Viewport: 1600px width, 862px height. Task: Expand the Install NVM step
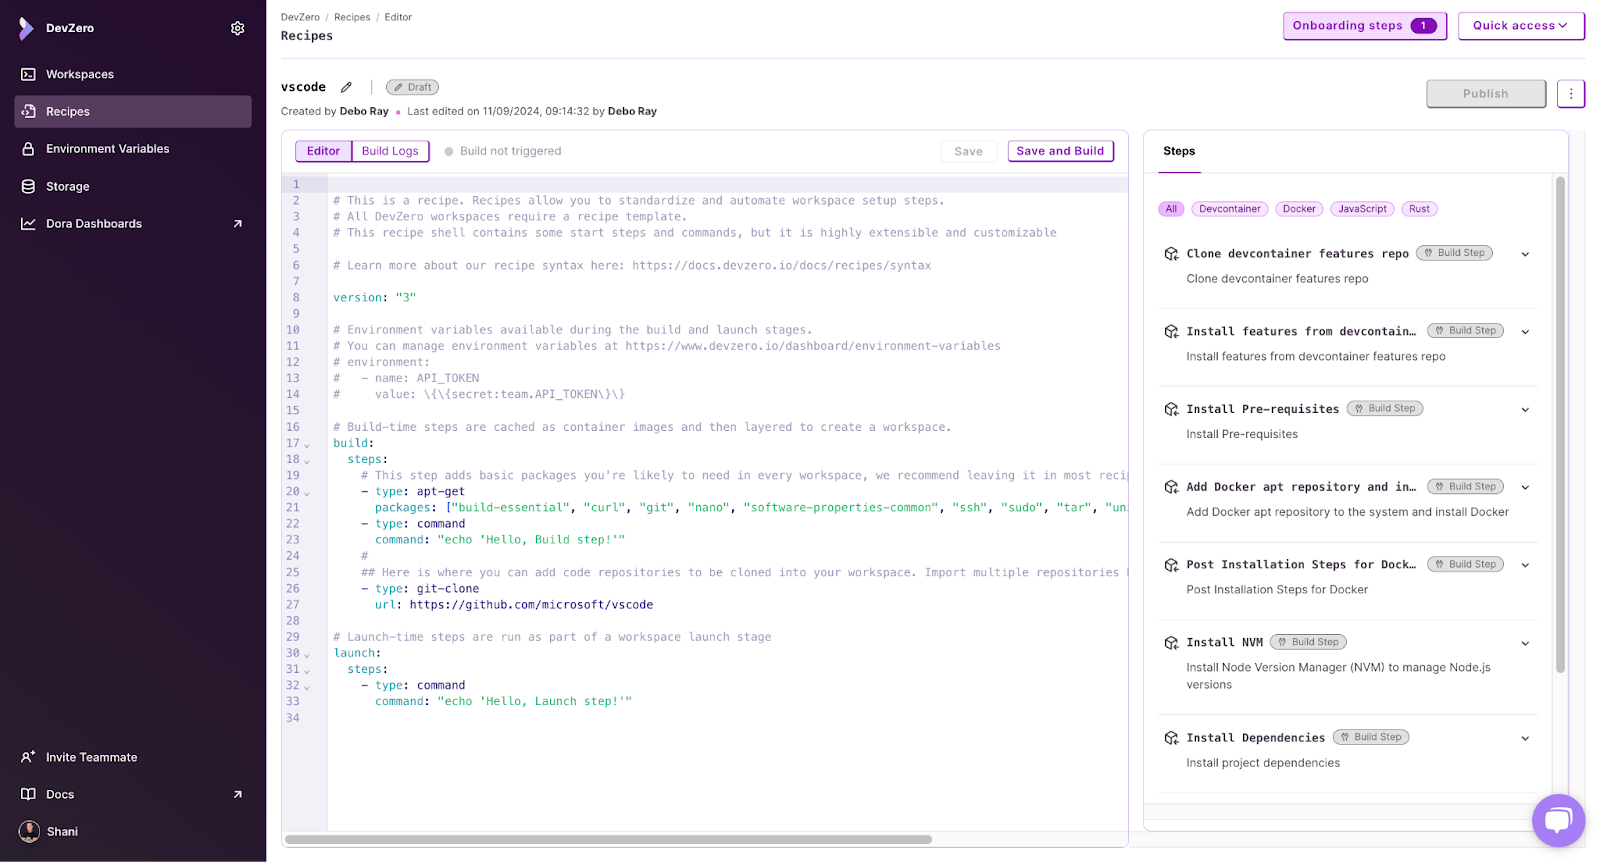(x=1525, y=643)
